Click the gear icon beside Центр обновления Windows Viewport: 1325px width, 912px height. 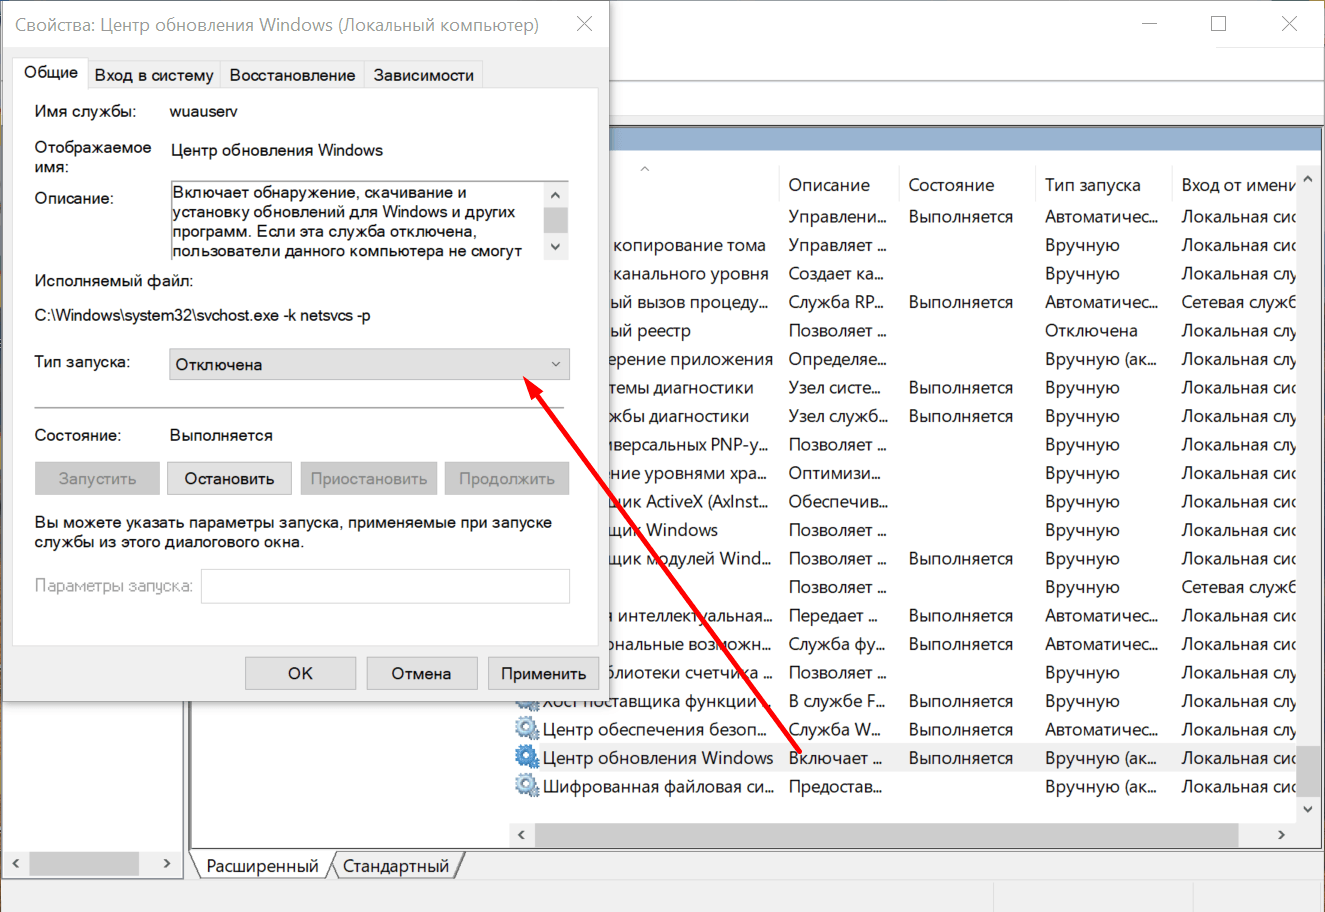tap(527, 757)
